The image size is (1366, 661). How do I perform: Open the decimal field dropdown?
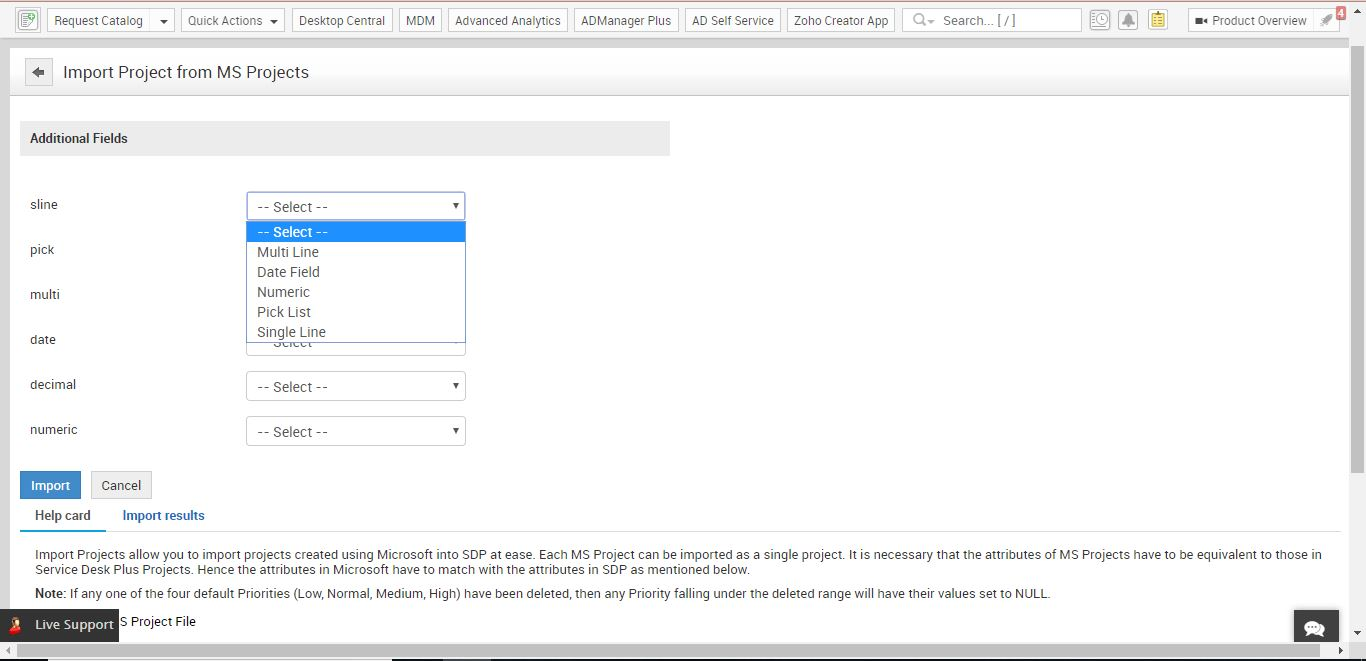coord(356,386)
